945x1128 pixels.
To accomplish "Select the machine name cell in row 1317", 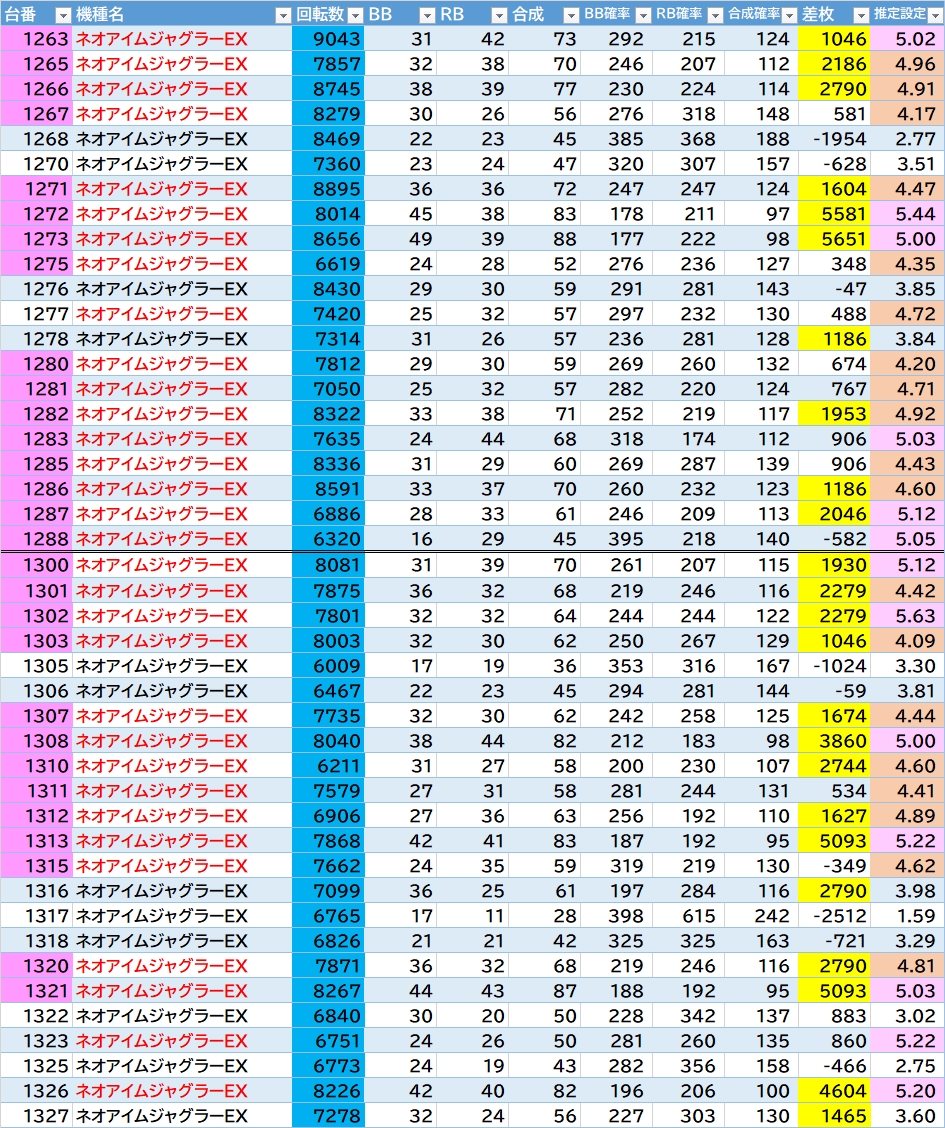I will pos(182,916).
